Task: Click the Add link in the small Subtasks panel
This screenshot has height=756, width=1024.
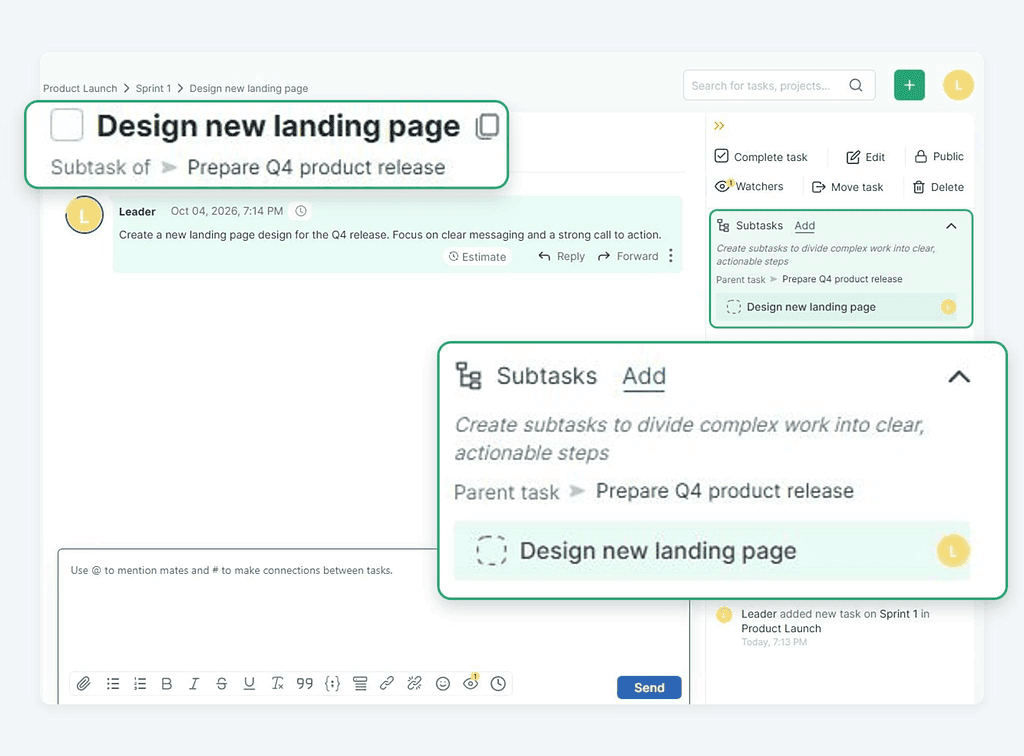Action: (805, 225)
